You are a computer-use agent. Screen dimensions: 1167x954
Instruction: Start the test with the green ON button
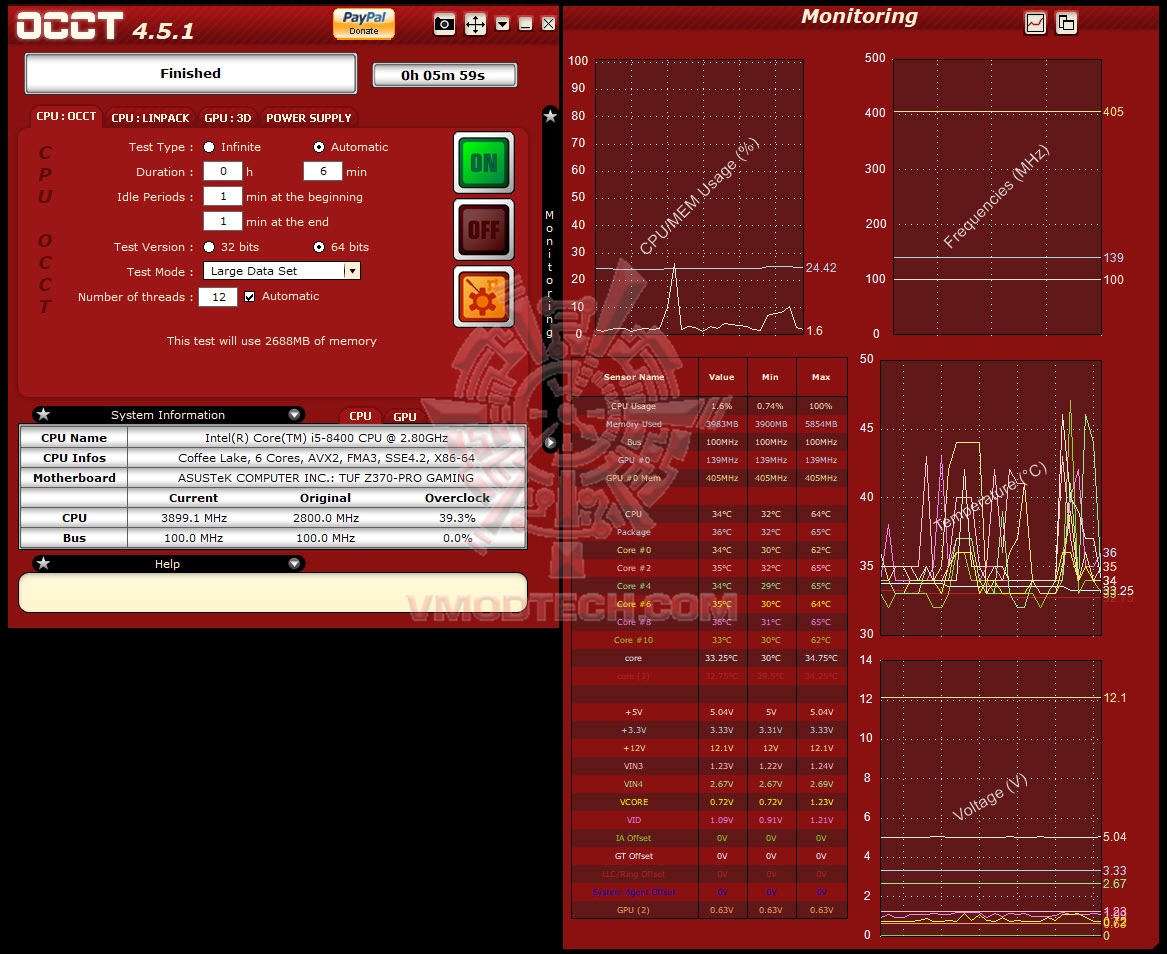pyautogui.click(x=484, y=163)
